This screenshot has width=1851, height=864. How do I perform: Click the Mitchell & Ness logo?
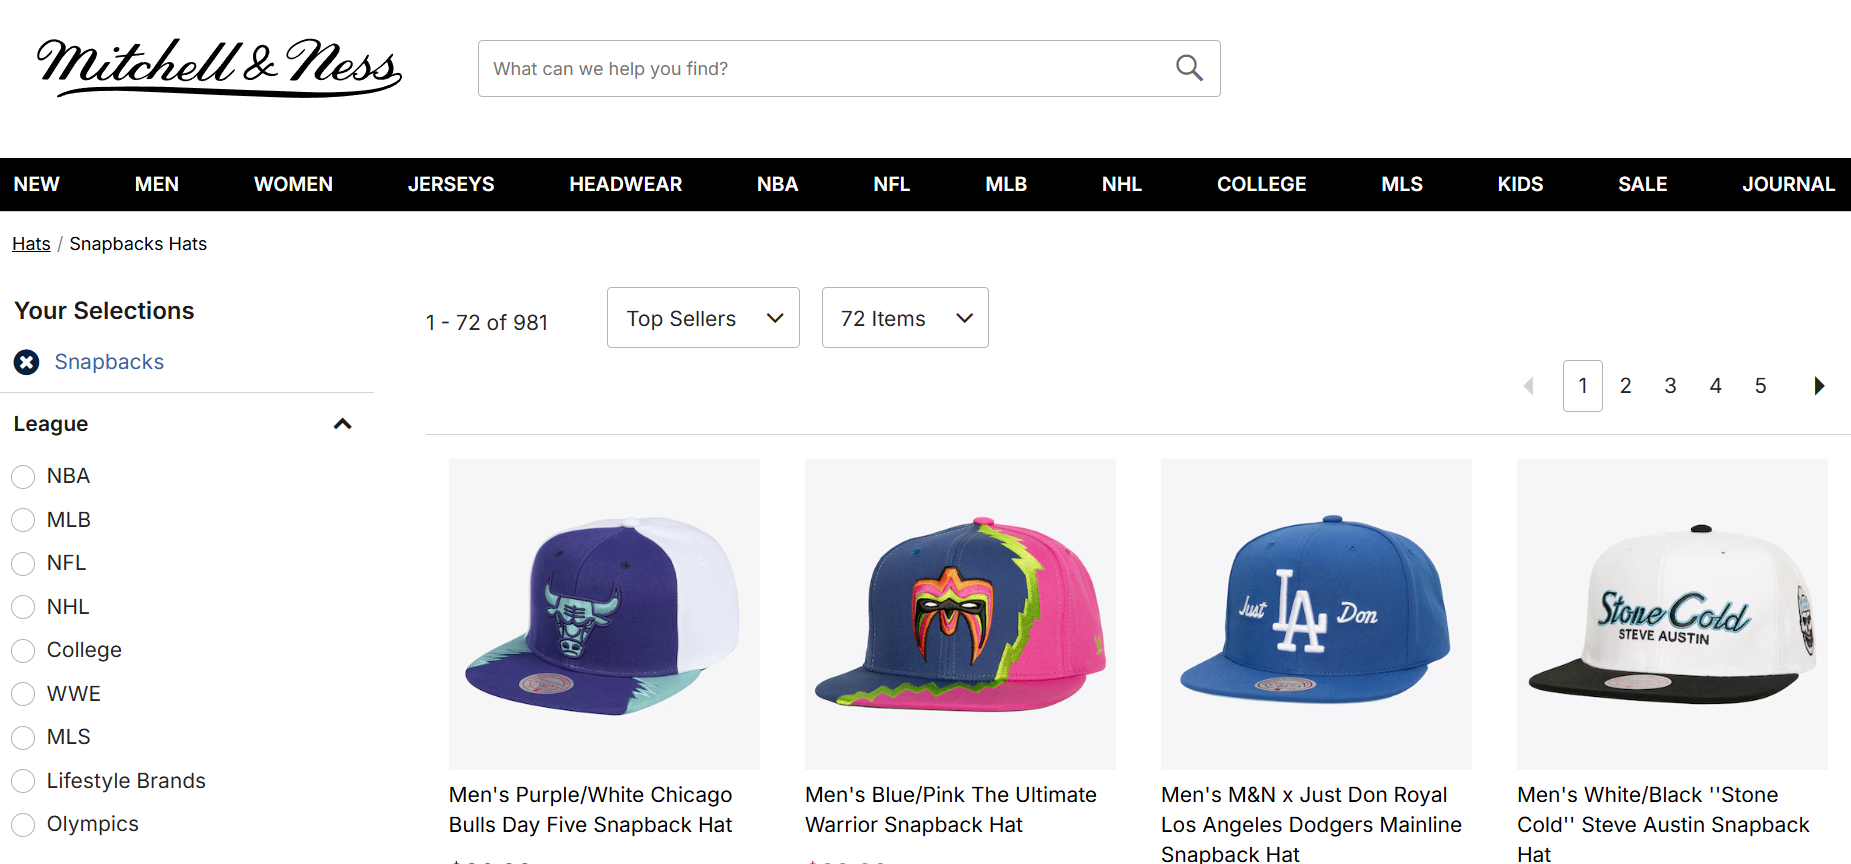point(219,67)
